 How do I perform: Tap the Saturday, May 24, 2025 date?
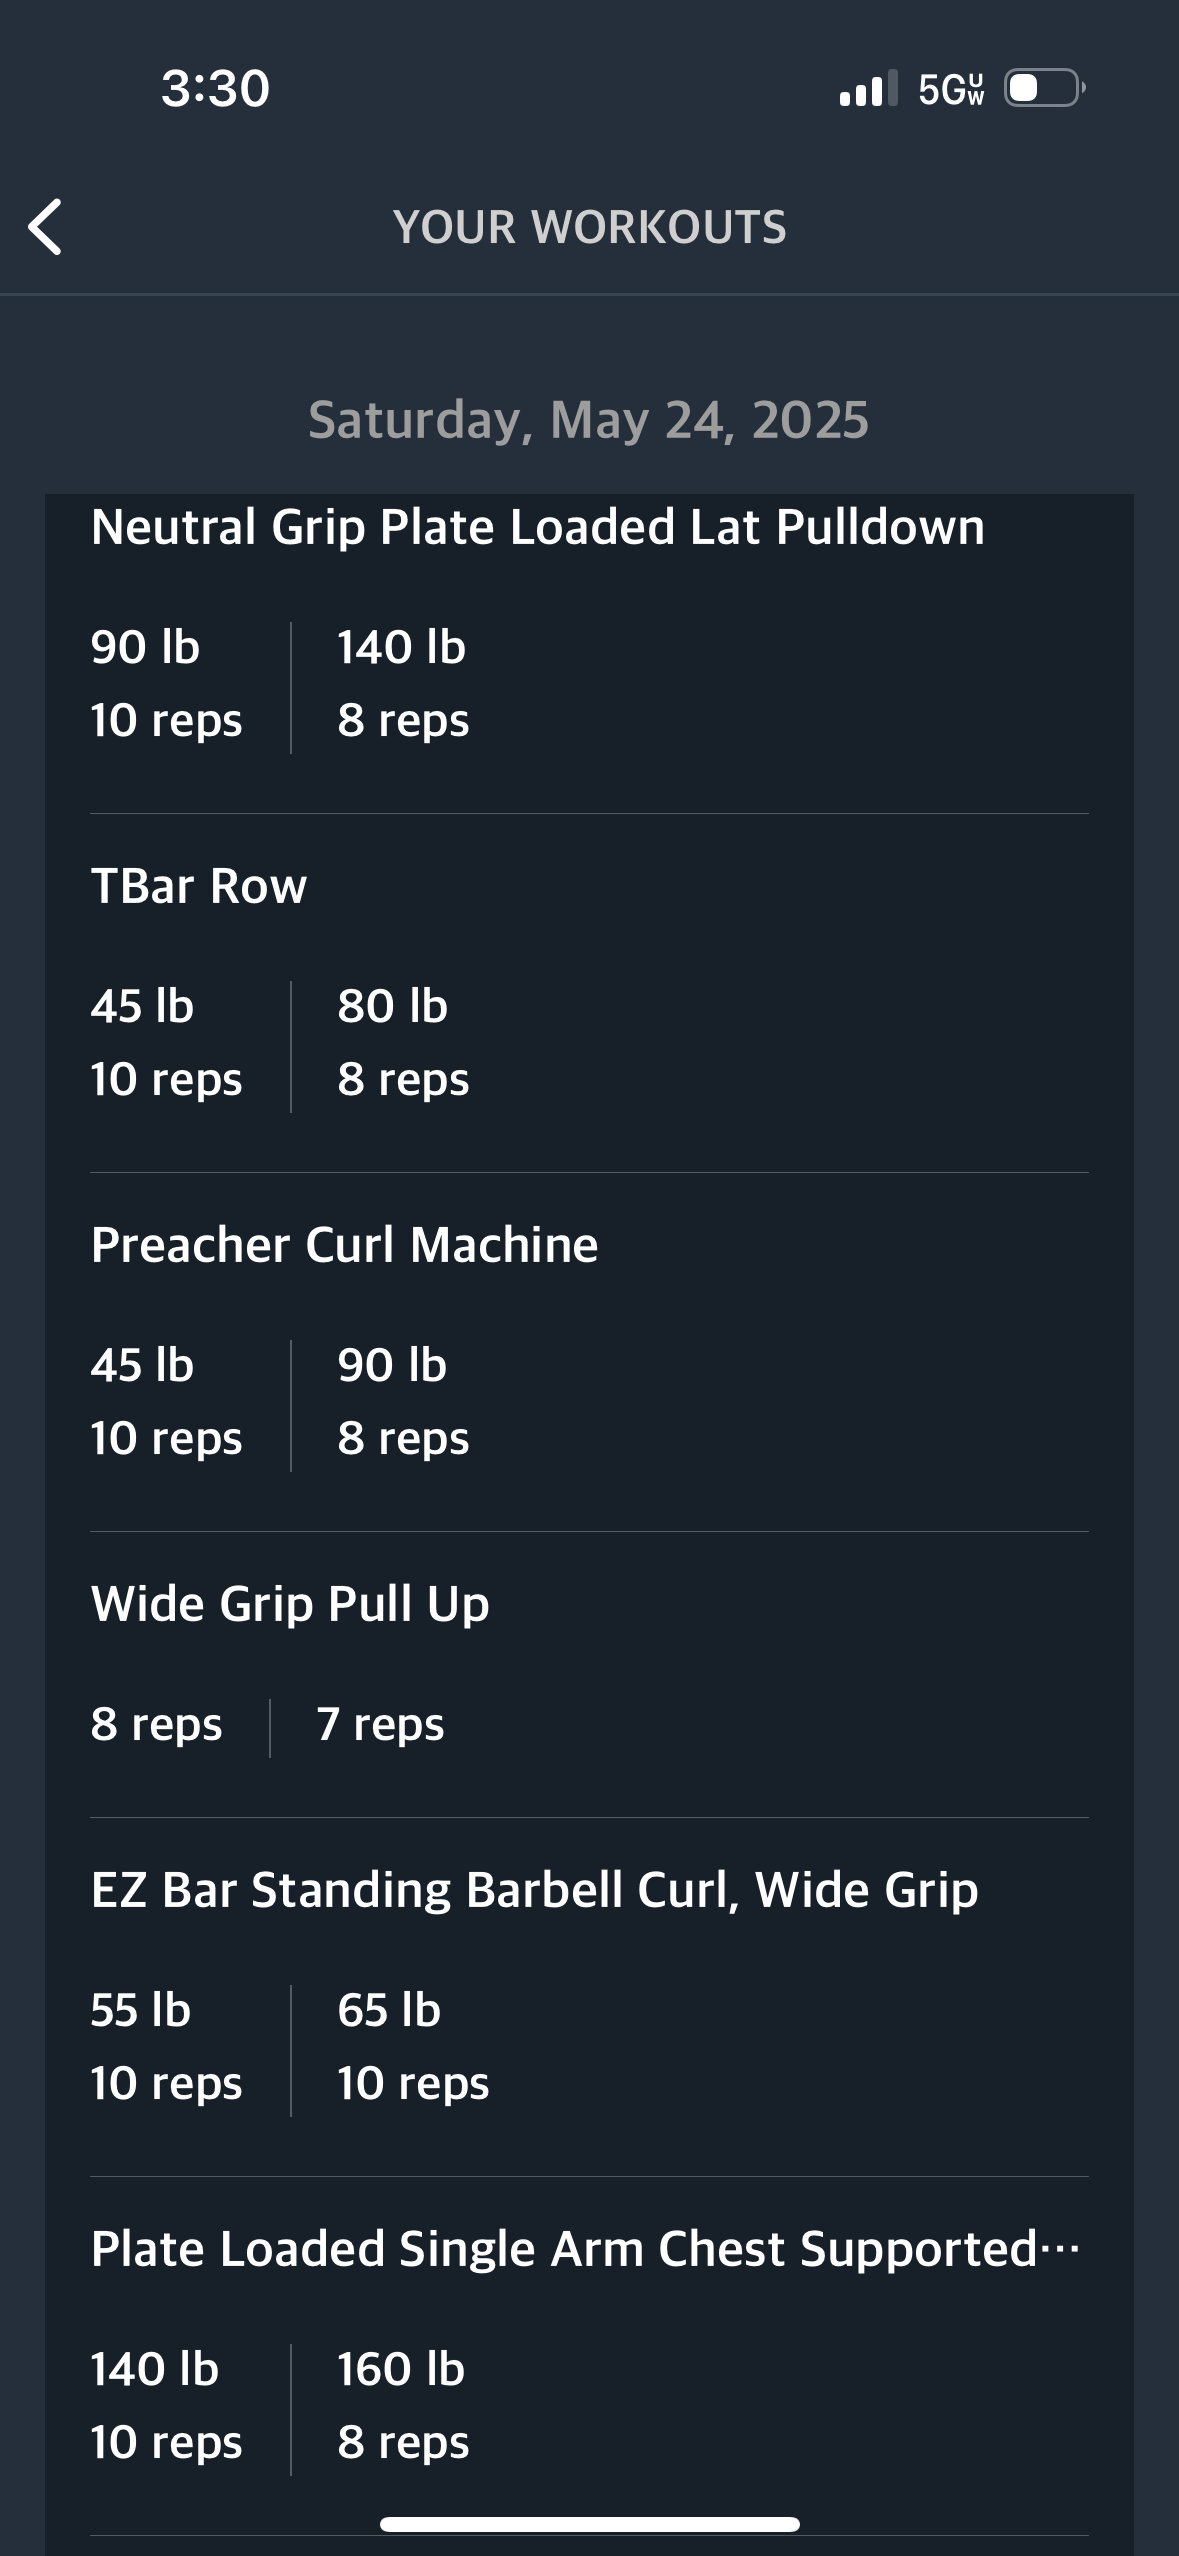coord(588,419)
